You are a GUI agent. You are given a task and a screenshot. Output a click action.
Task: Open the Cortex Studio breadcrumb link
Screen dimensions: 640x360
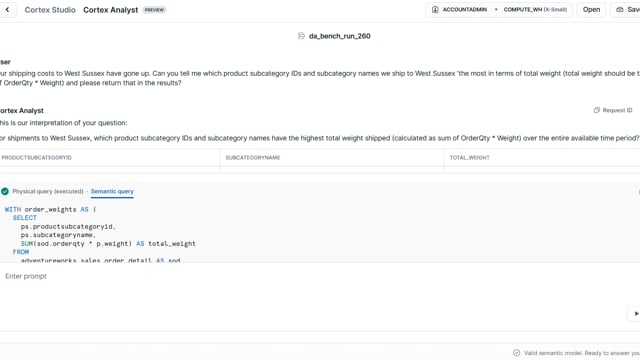[x=50, y=10]
